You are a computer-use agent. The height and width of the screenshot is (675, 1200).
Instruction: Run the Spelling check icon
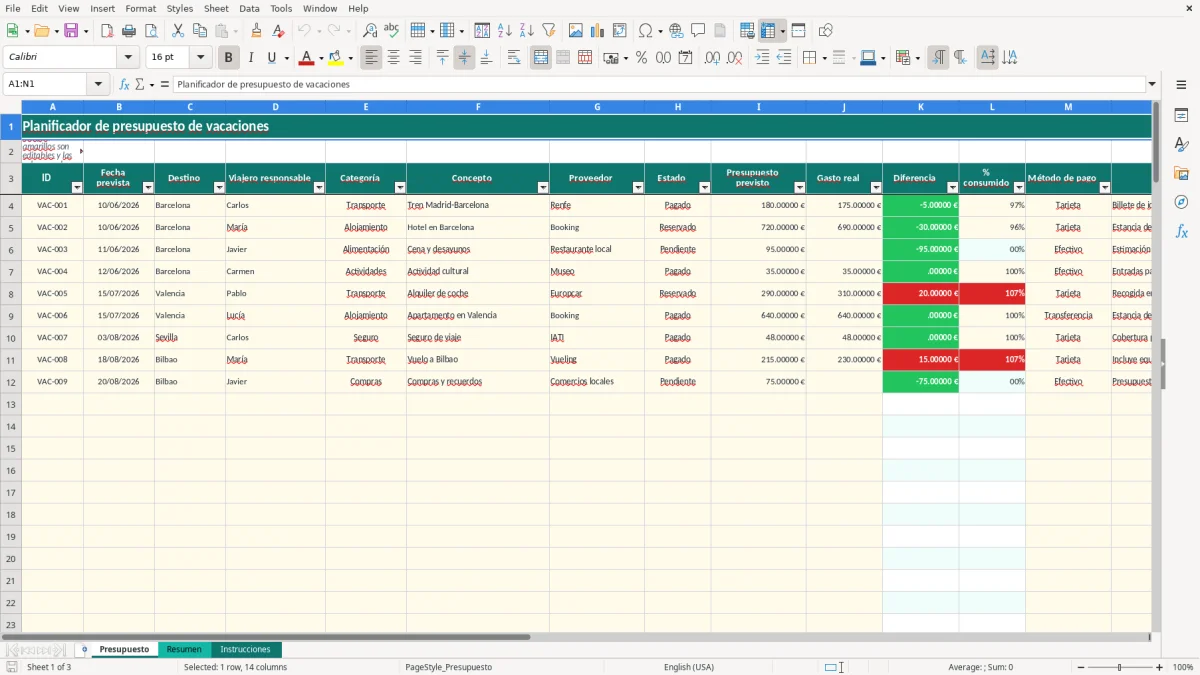391,31
